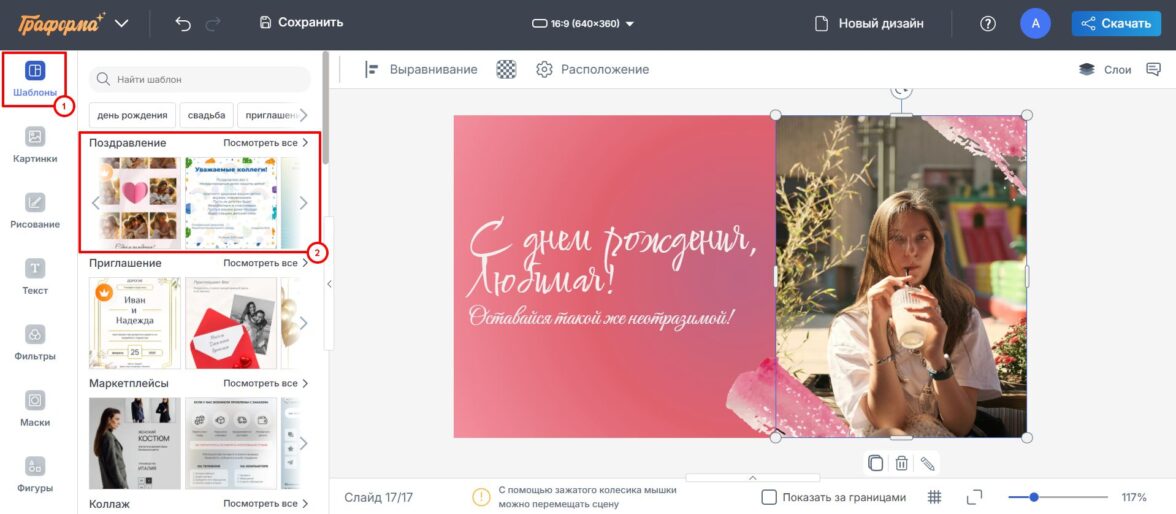1176x514 pixels.
Task: Expand the dropdown next to Граформа logo
Action: pyautogui.click(x=122, y=23)
